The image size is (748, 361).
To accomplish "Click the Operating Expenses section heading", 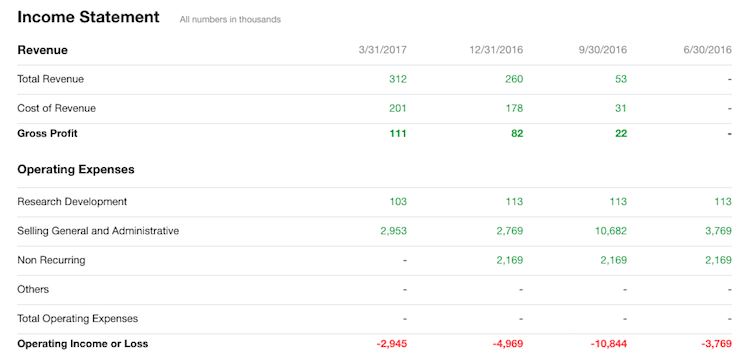I will (76, 169).
